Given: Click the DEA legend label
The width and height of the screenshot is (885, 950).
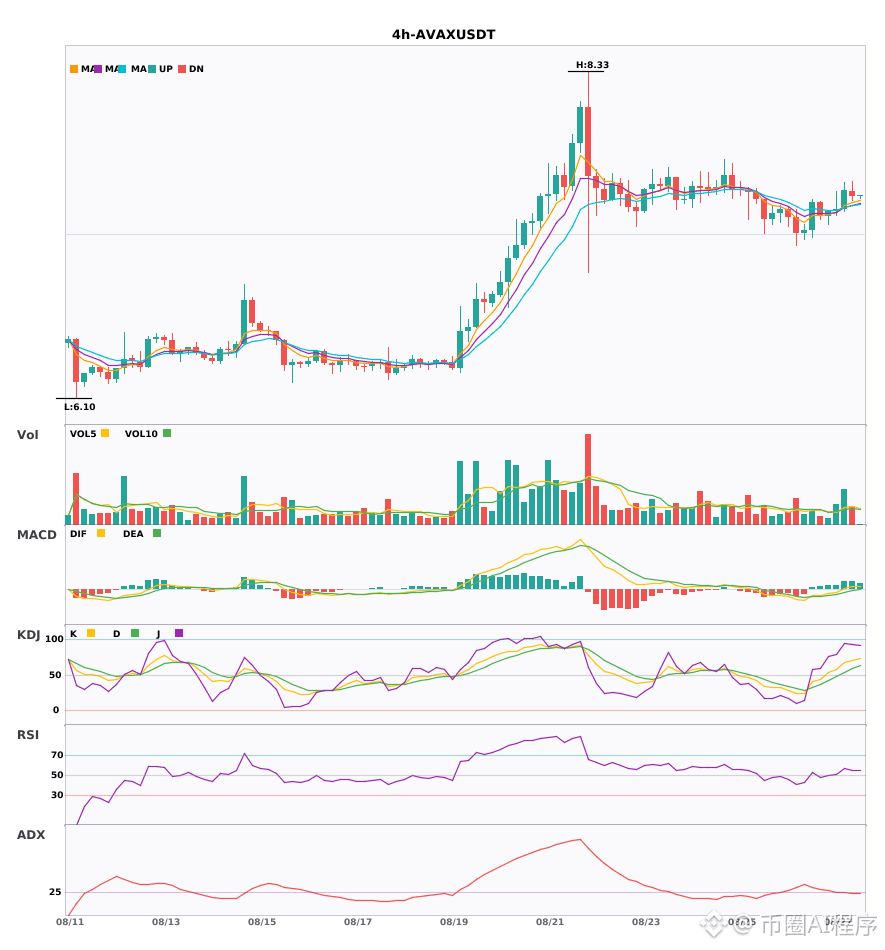Looking at the screenshot, I should [133, 534].
